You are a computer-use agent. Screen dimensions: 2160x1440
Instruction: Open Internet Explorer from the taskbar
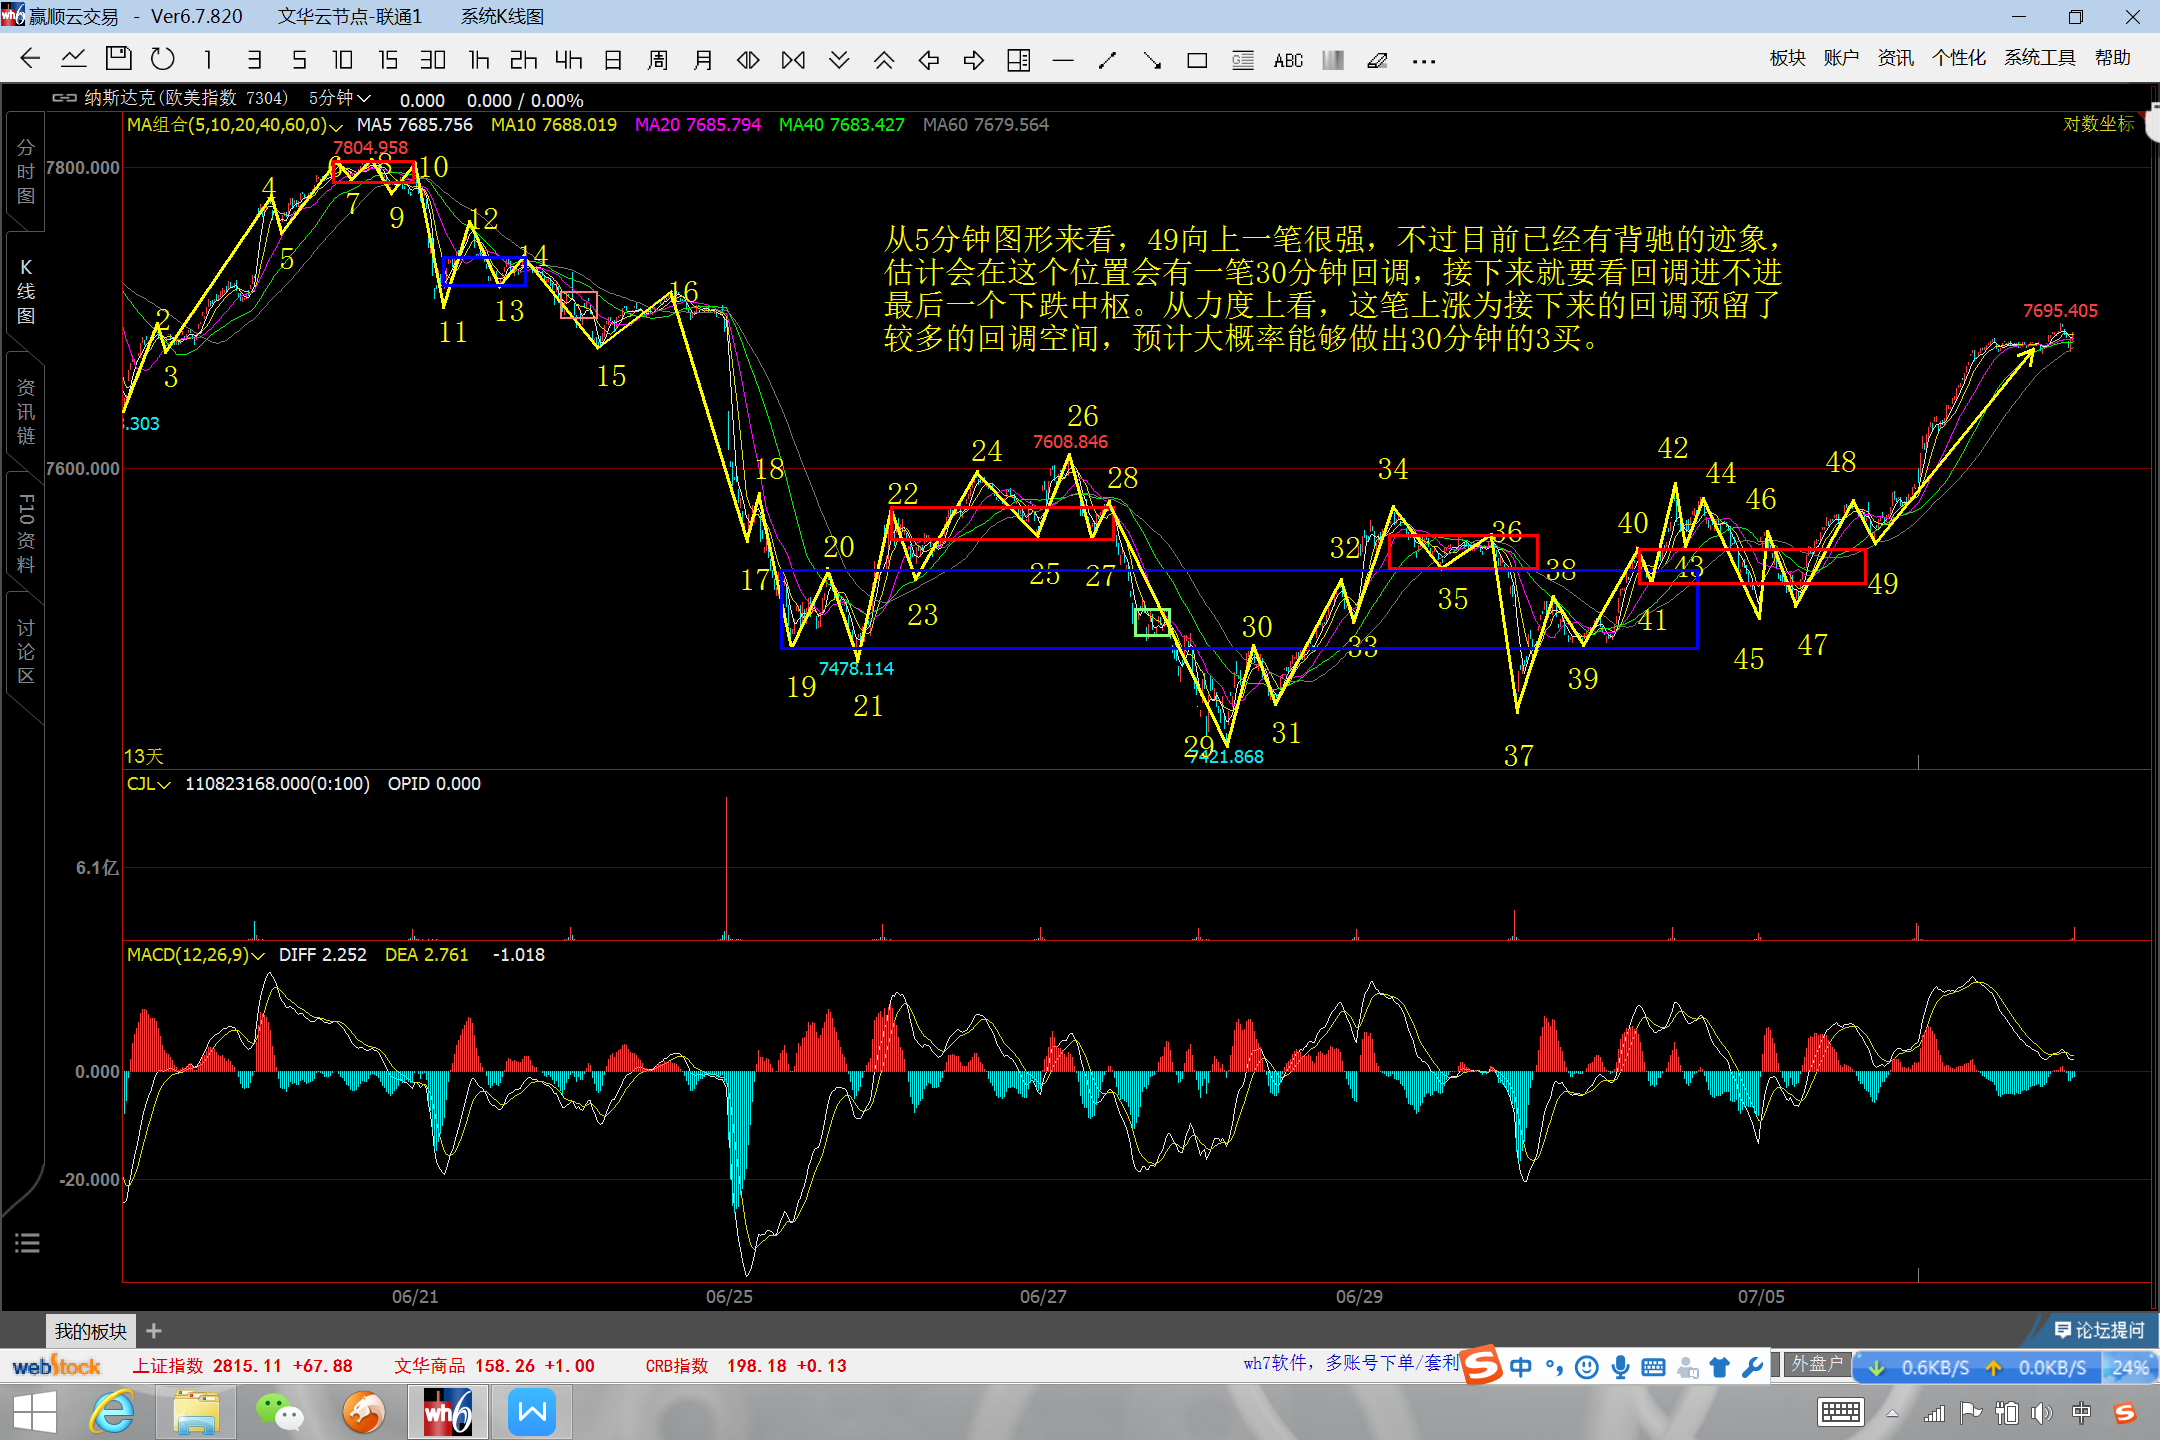click(x=112, y=1413)
